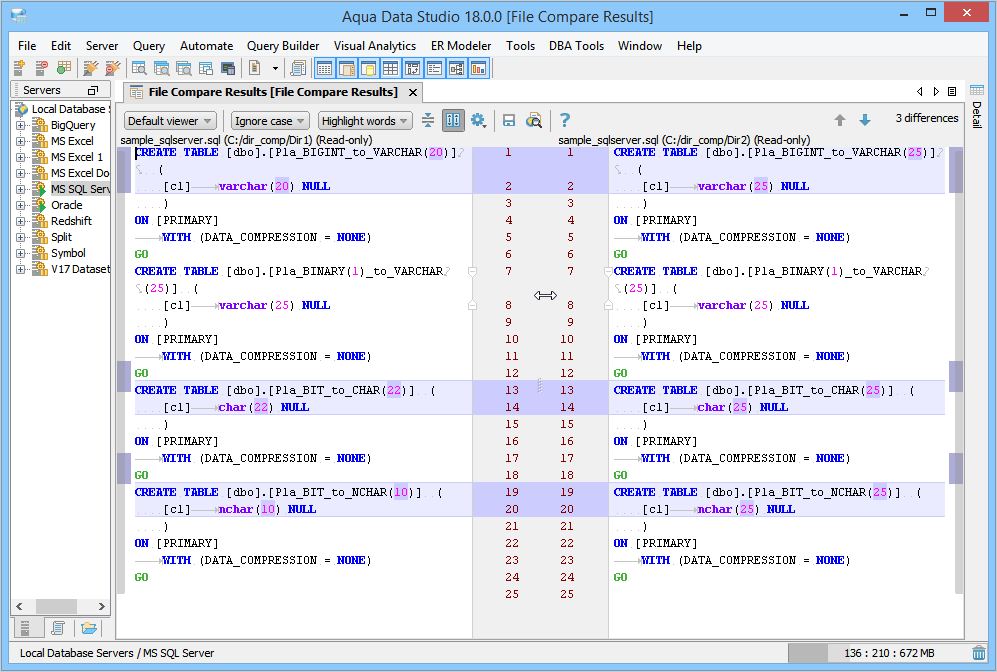Click the first bottom tab icon in the Servers panel
Image resolution: width=997 pixels, height=672 pixels.
(25, 628)
